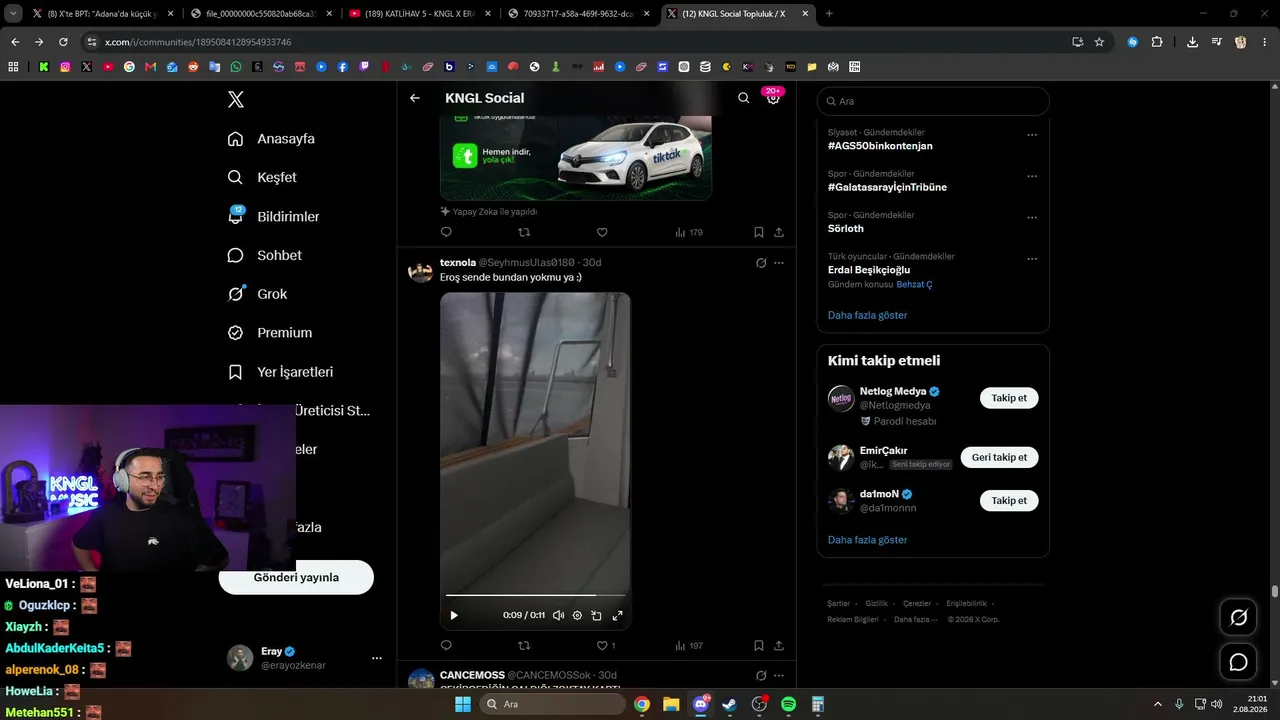
Task: Open floating messages chat button
Action: (1238, 662)
